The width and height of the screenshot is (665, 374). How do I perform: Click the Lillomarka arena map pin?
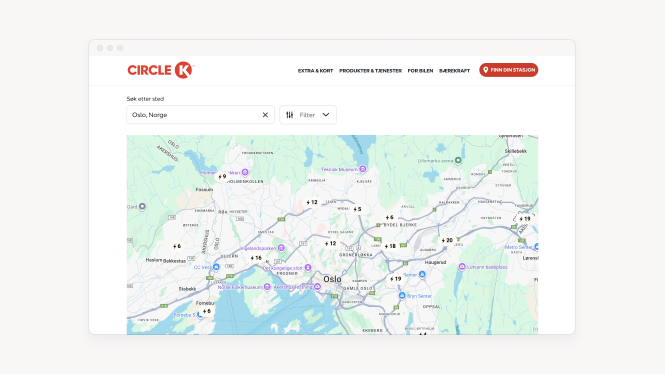point(458,160)
